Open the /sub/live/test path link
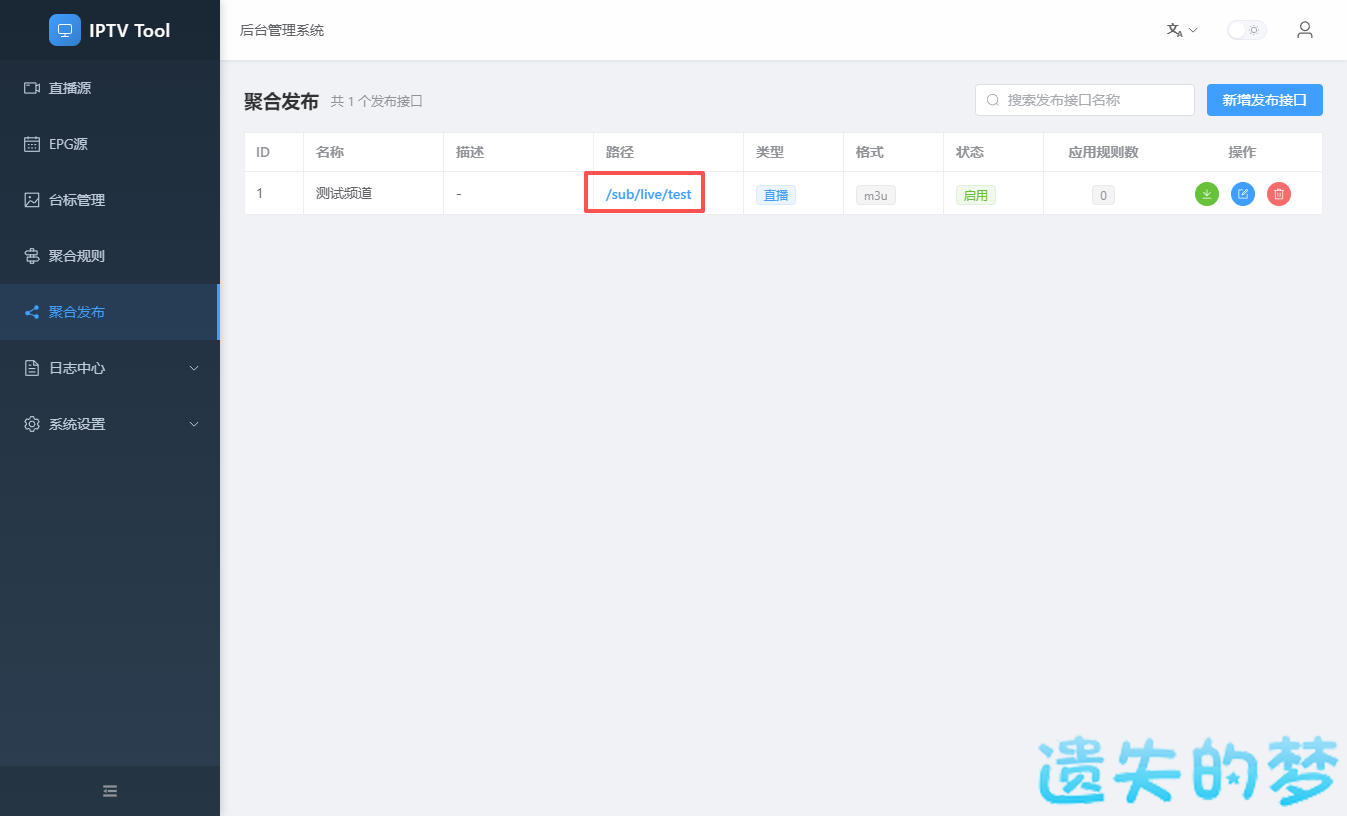This screenshot has width=1347, height=816. (x=648, y=194)
